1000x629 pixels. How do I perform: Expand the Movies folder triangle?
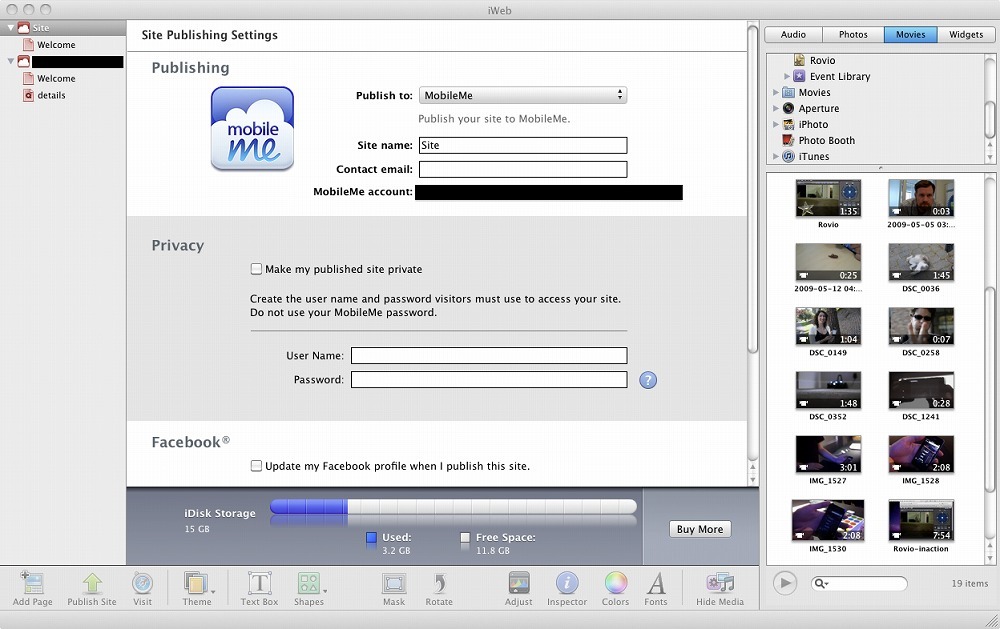(776, 92)
